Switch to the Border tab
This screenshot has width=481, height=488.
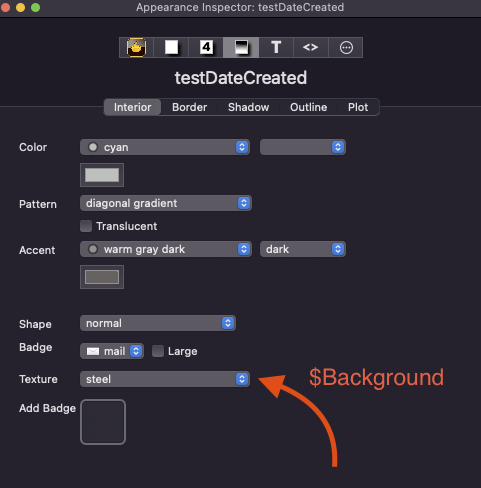[189, 107]
